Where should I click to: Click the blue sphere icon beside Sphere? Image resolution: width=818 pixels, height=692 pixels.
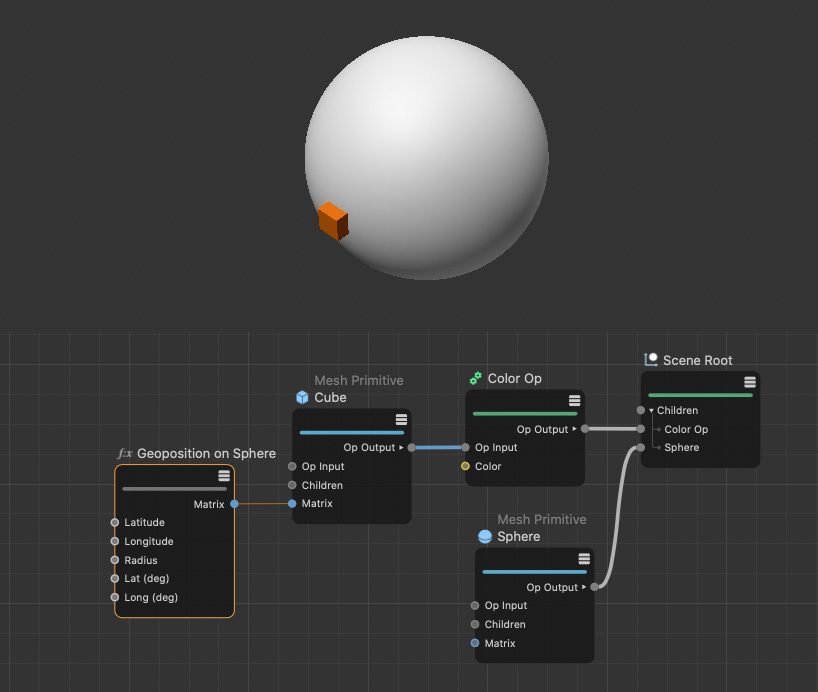coord(485,537)
